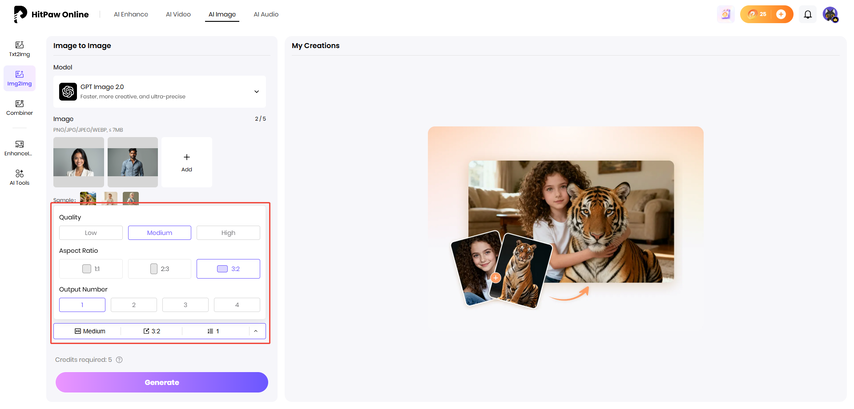Switch to the AI Audio tab
Screen dimensions: 854x409
[x=266, y=14]
